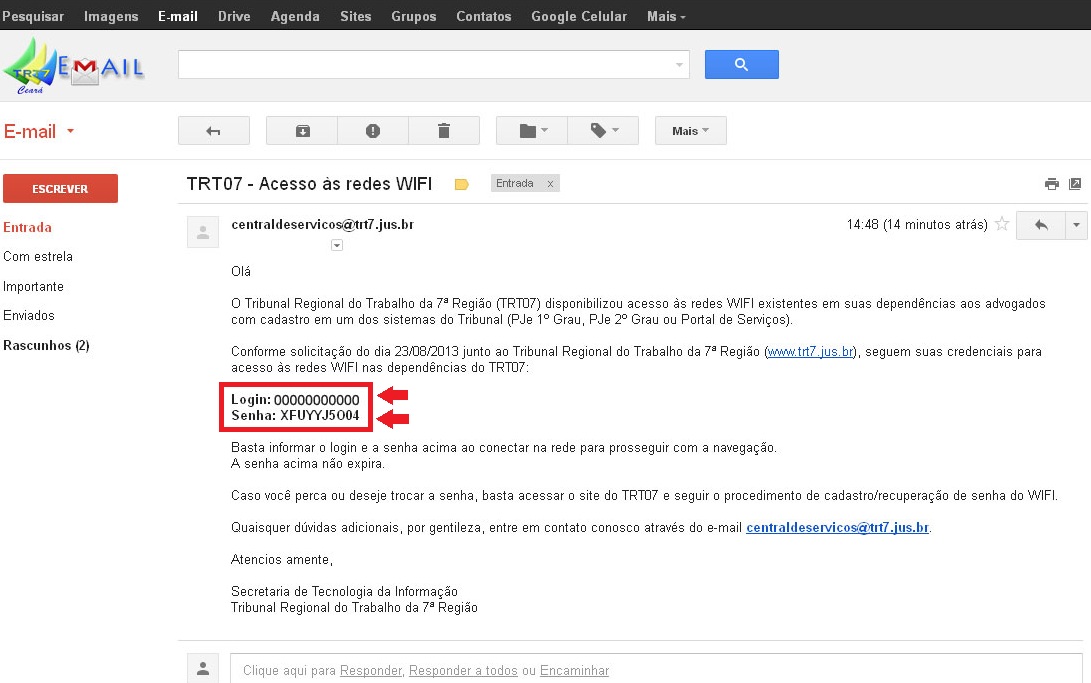Open the Entrada inbox folder
This screenshot has width=1091, height=683.
[27, 227]
